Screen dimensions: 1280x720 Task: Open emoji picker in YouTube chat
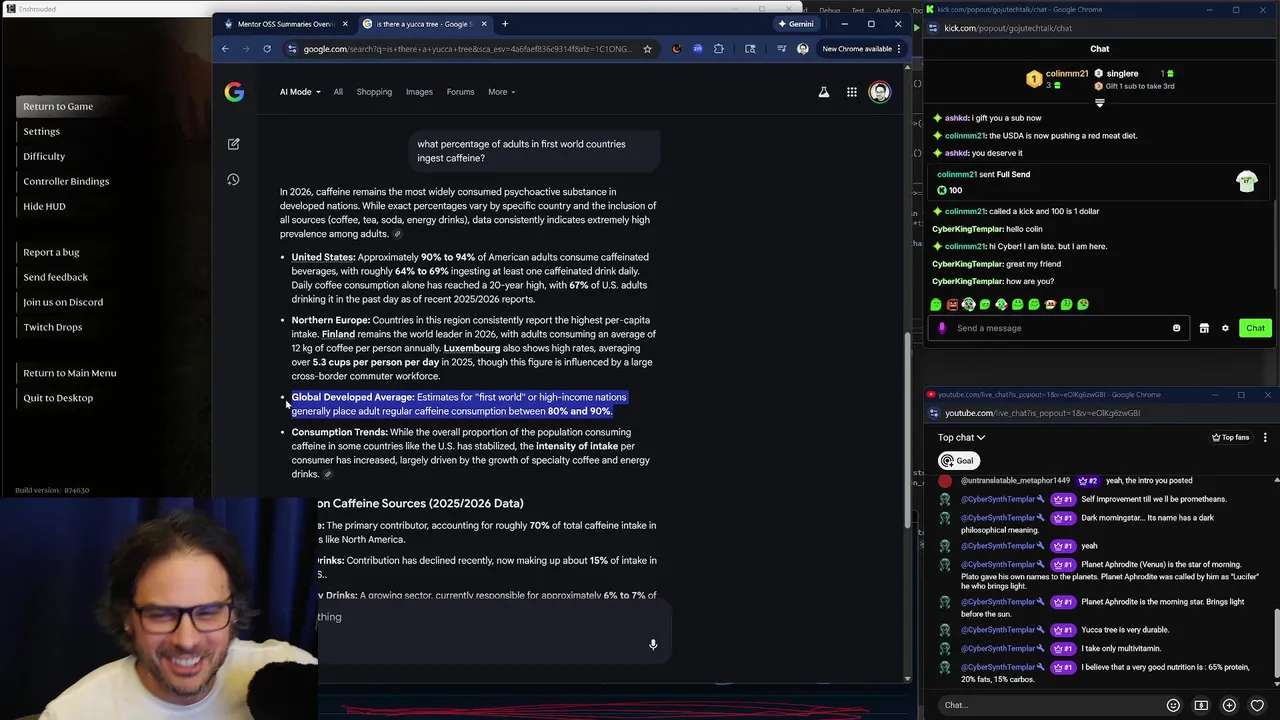1173,705
